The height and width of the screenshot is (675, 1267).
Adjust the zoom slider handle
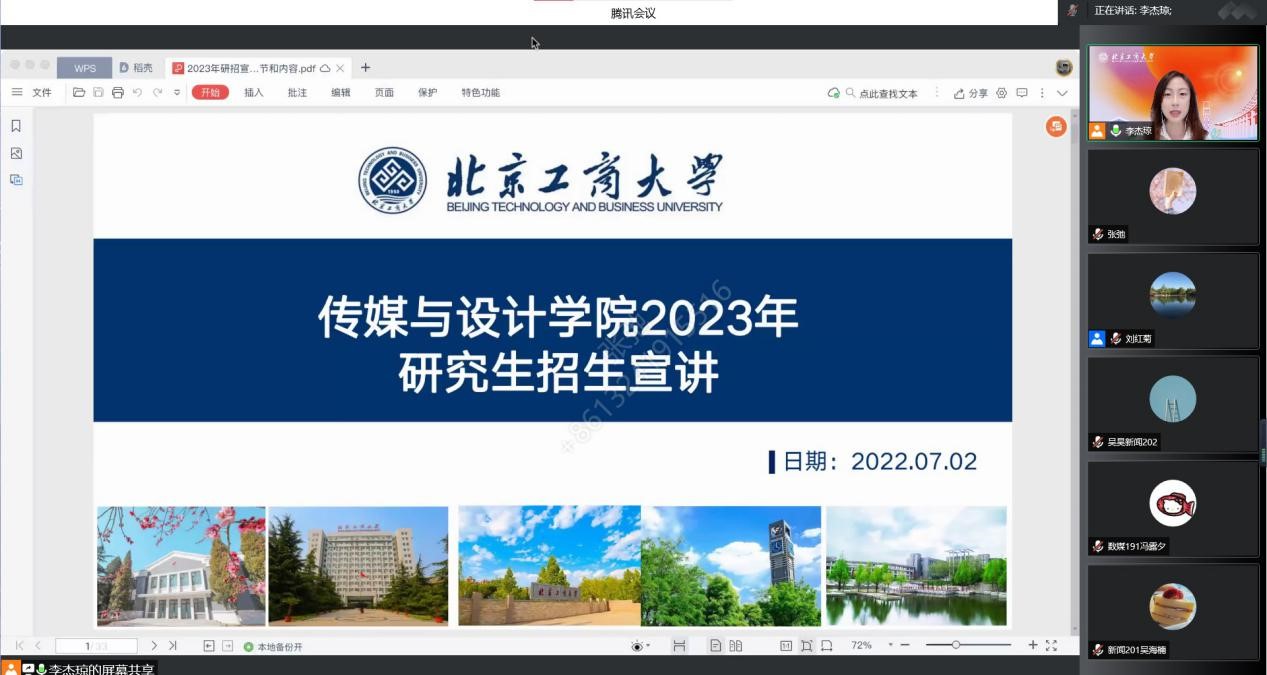coord(956,645)
